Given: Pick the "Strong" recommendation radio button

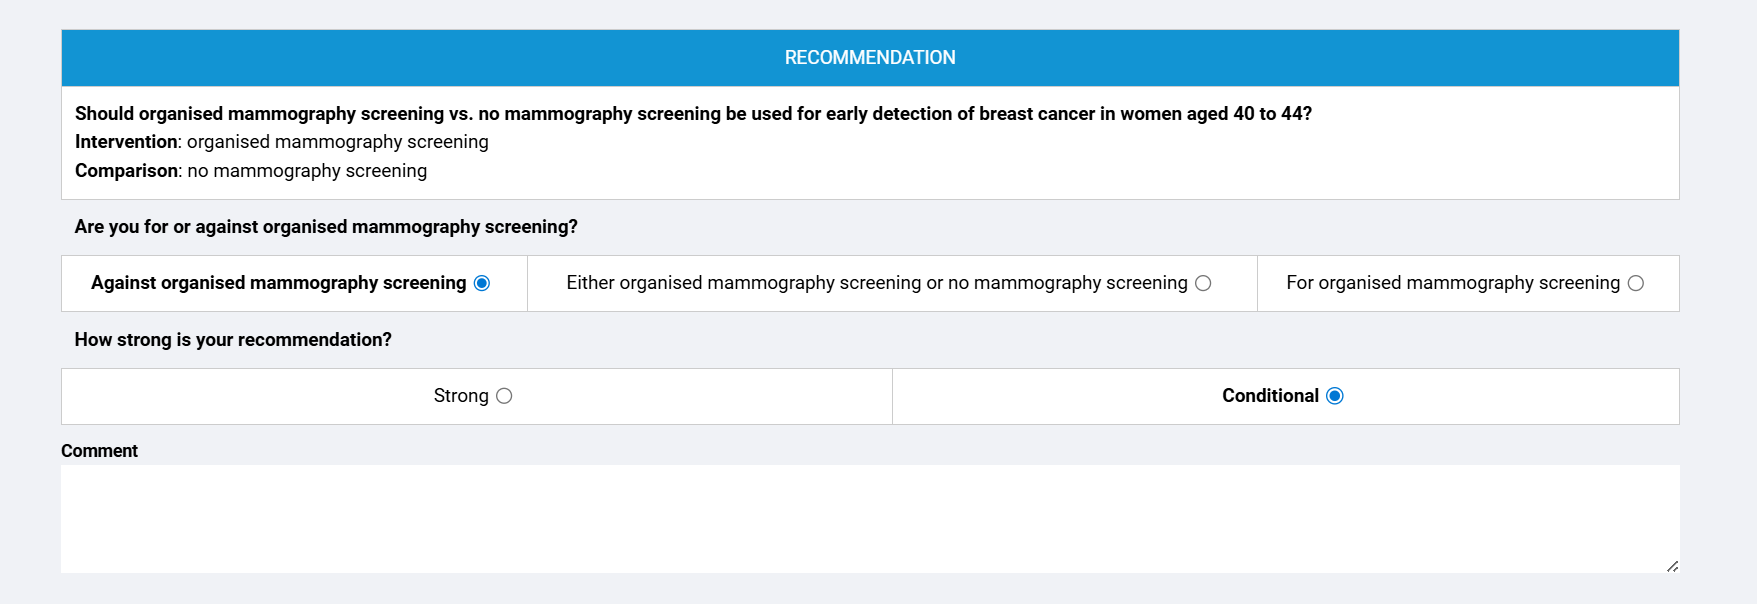Looking at the screenshot, I should click(x=504, y=396).
